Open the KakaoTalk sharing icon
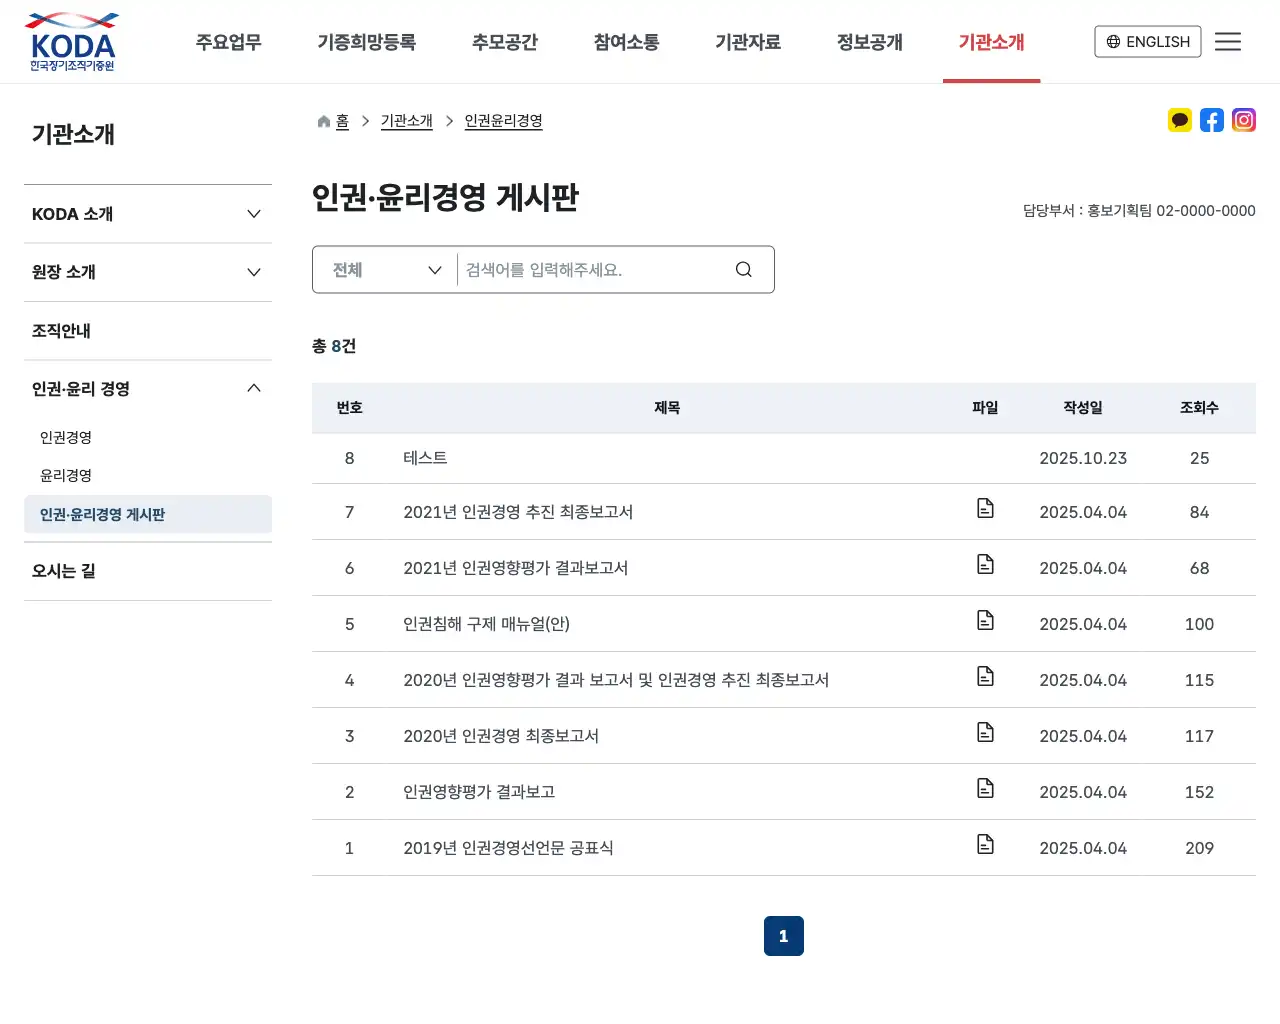 tap(1179, 120)
